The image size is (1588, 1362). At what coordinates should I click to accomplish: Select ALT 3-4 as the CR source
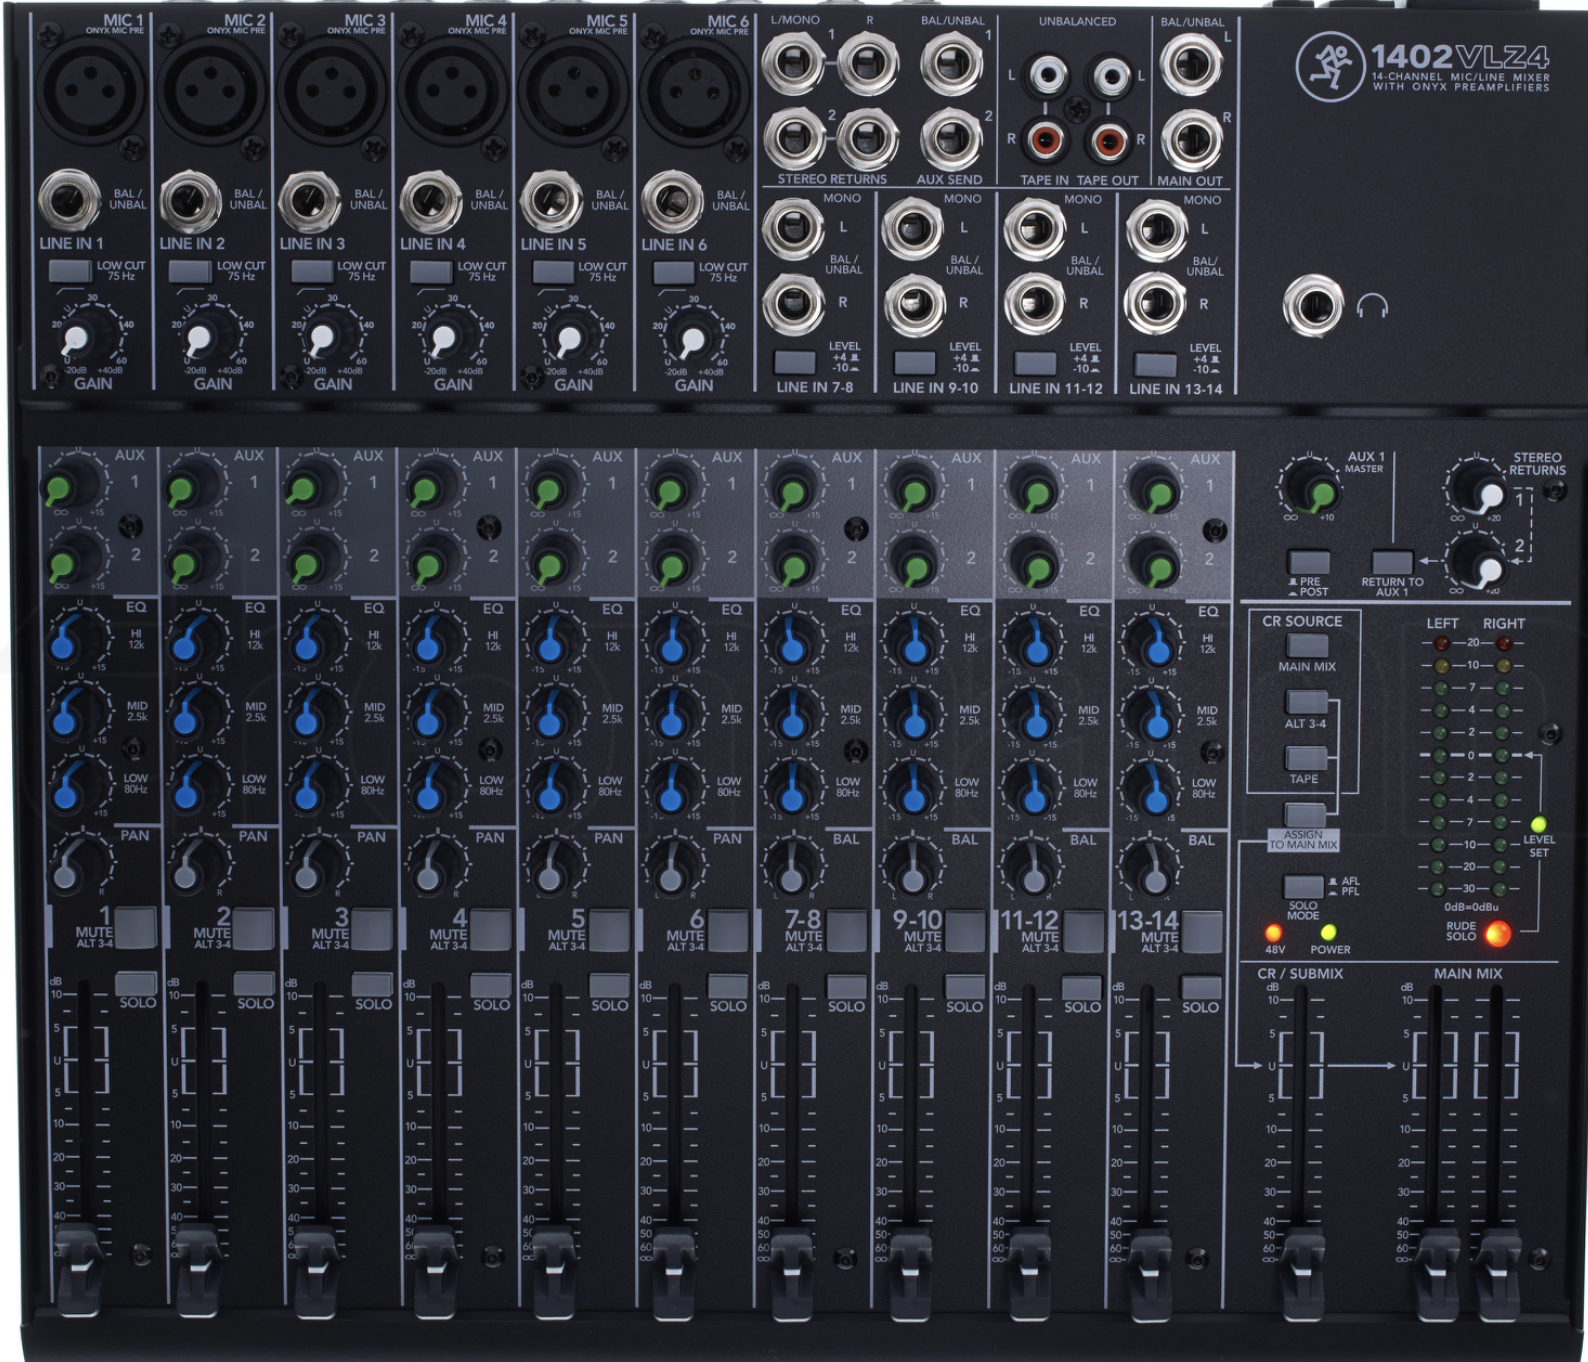(x=1307, y=702)
